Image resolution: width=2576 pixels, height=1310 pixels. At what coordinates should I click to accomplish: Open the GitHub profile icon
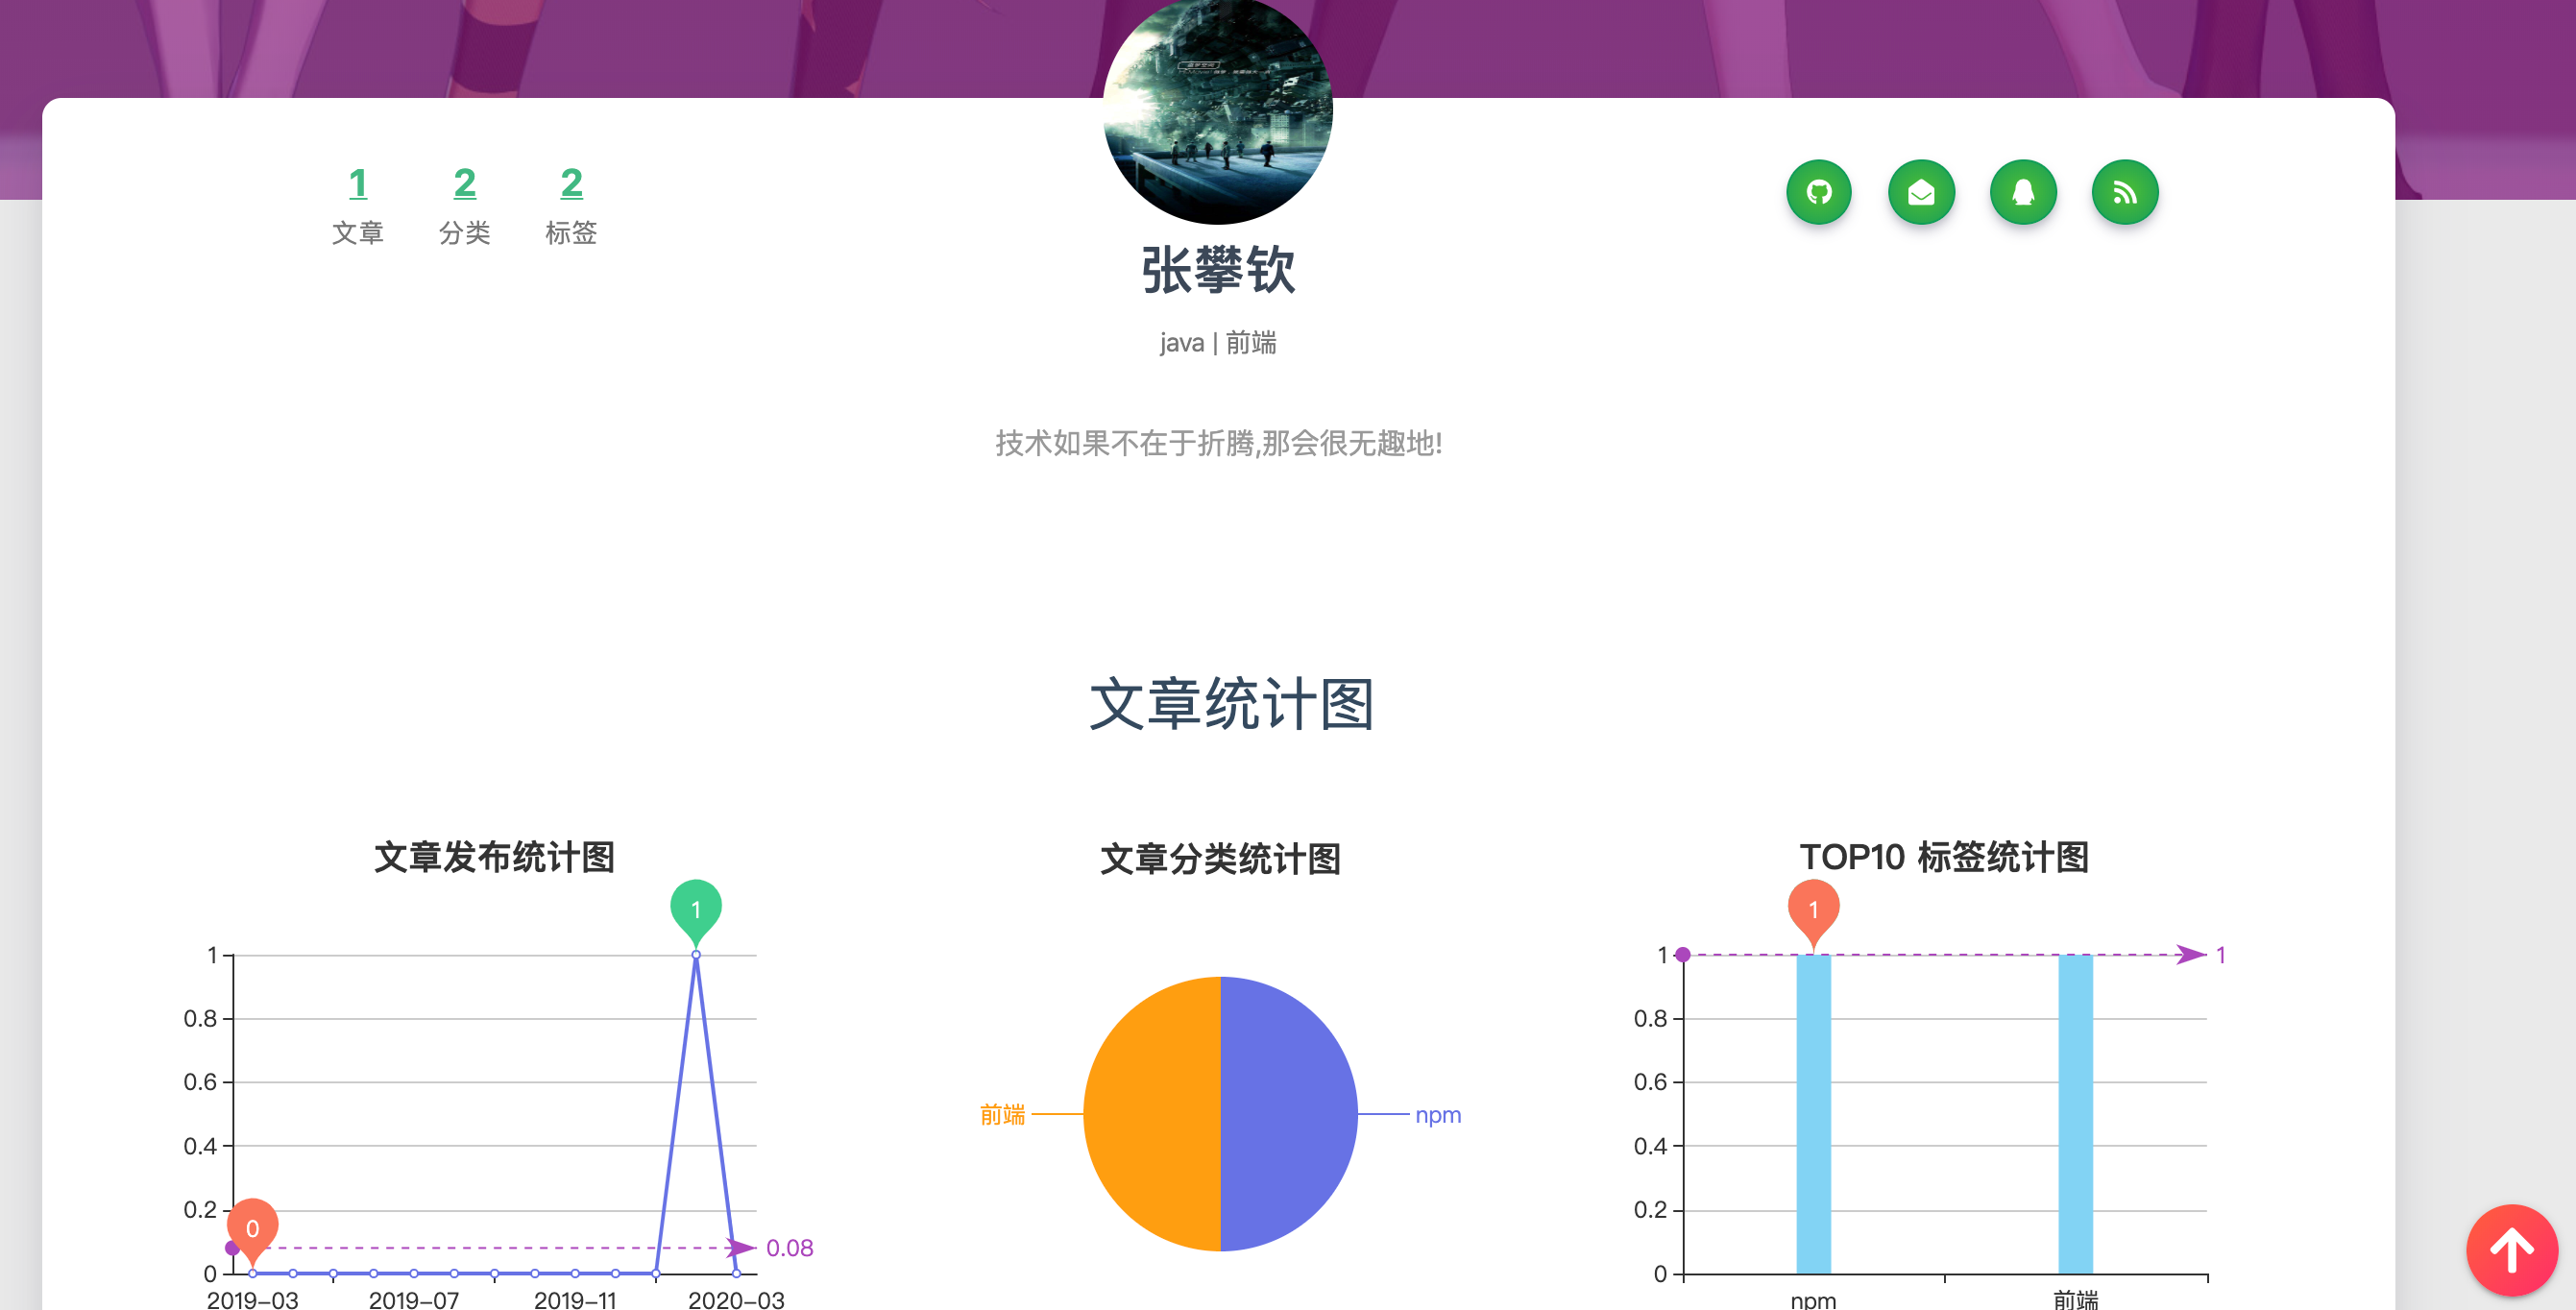[1818, 192]
